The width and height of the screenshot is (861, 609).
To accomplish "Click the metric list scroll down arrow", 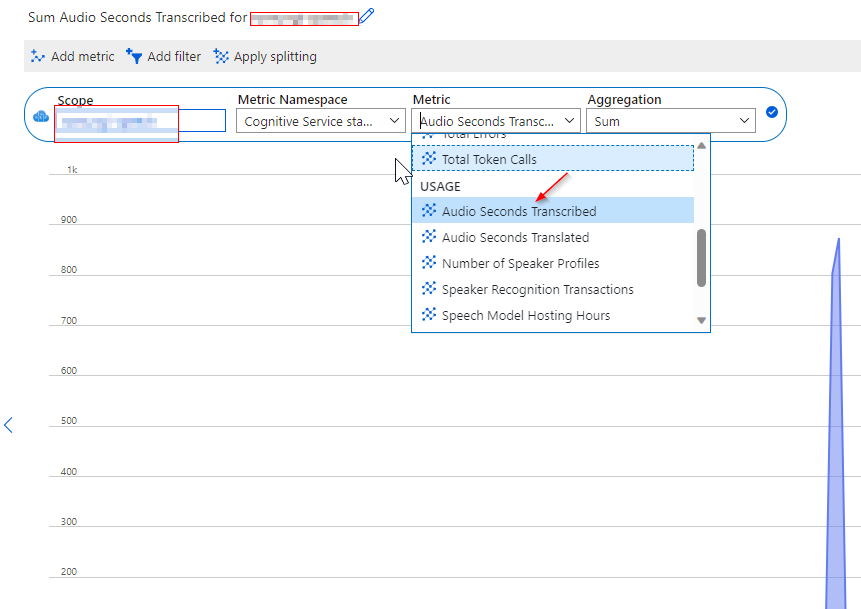I will point(701,320).
